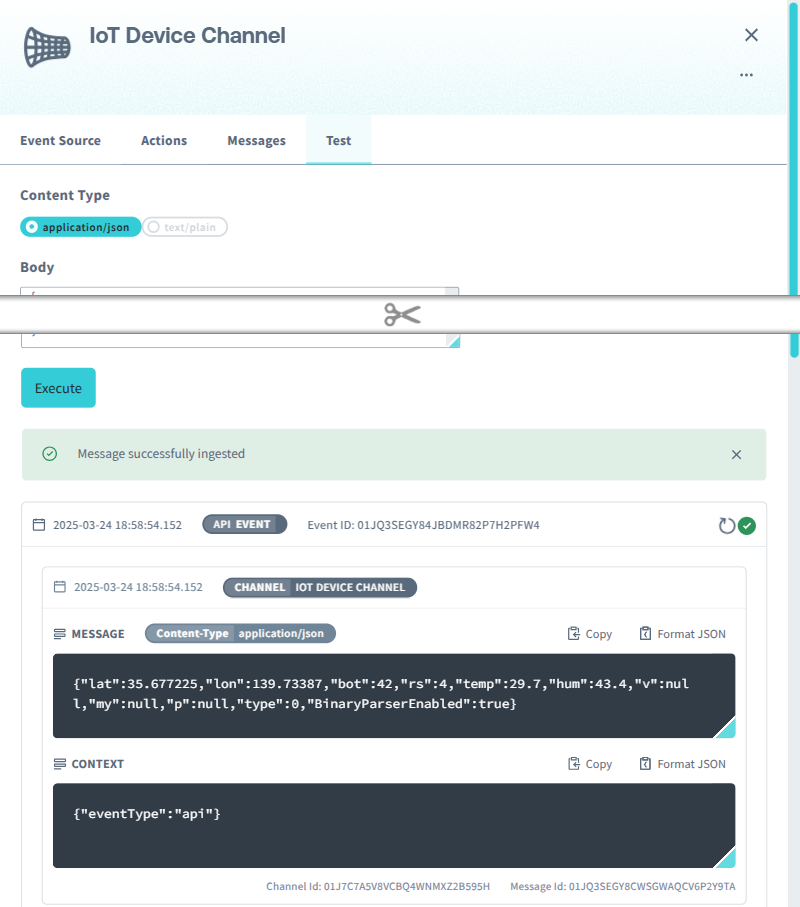Image resolution: width=800 pixels, height=907 pixels.
Task: Open the Event Source tab
Action: pyautogui.click(x=59, y=140)
